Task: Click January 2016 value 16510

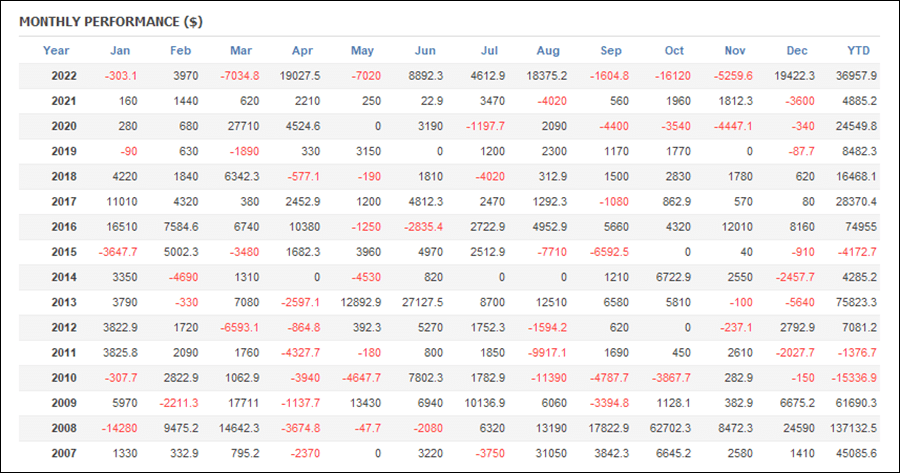Action: tap(122, 227)
